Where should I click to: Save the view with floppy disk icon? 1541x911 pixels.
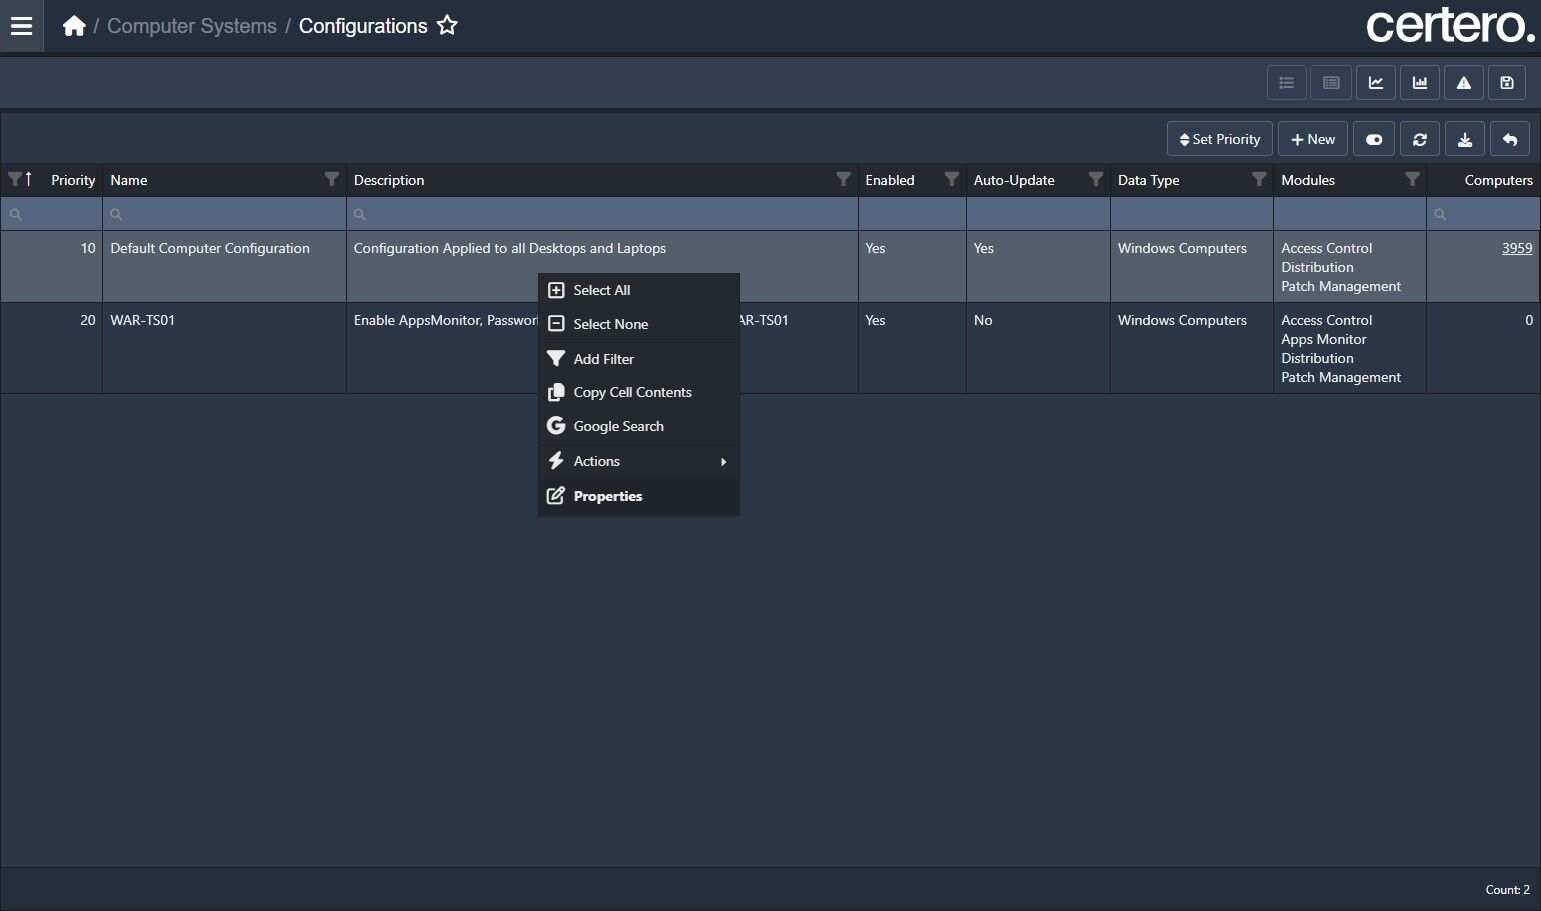(x=1507, y=83)
